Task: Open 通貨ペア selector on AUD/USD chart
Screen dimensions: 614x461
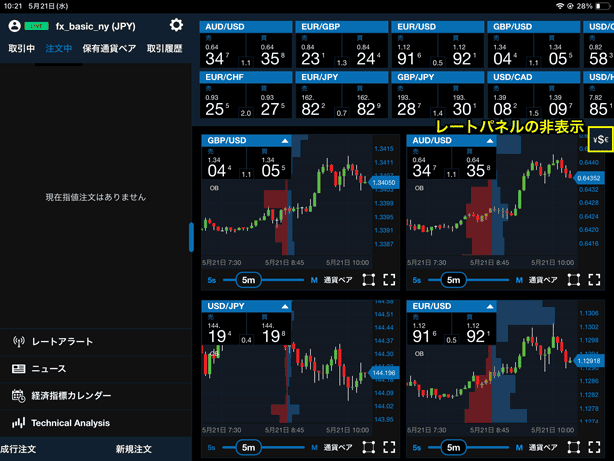Action: coord(543,280)
